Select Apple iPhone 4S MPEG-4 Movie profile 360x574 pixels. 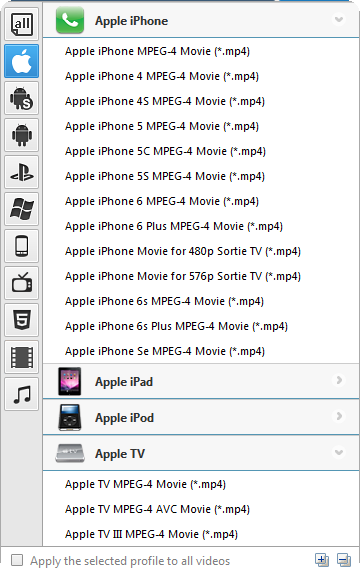coord(164,101)
